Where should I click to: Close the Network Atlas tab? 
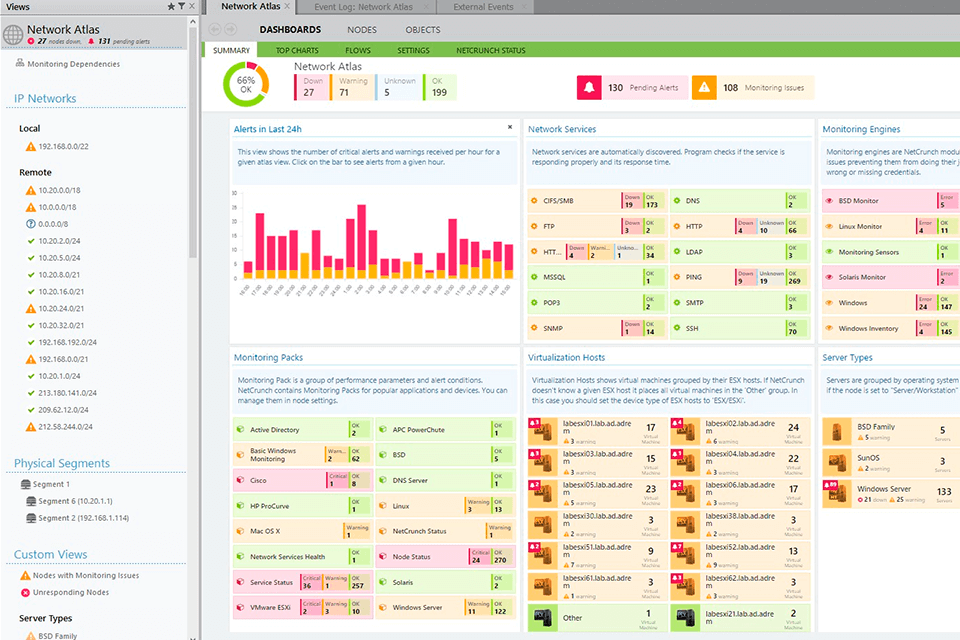[x=287, y=7]
